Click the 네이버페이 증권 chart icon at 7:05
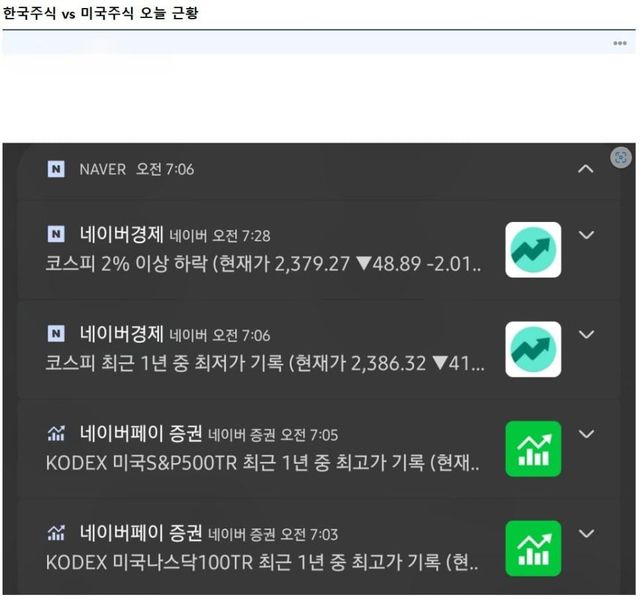This screenshot has height=603, width=640. [x=56, y=434]
